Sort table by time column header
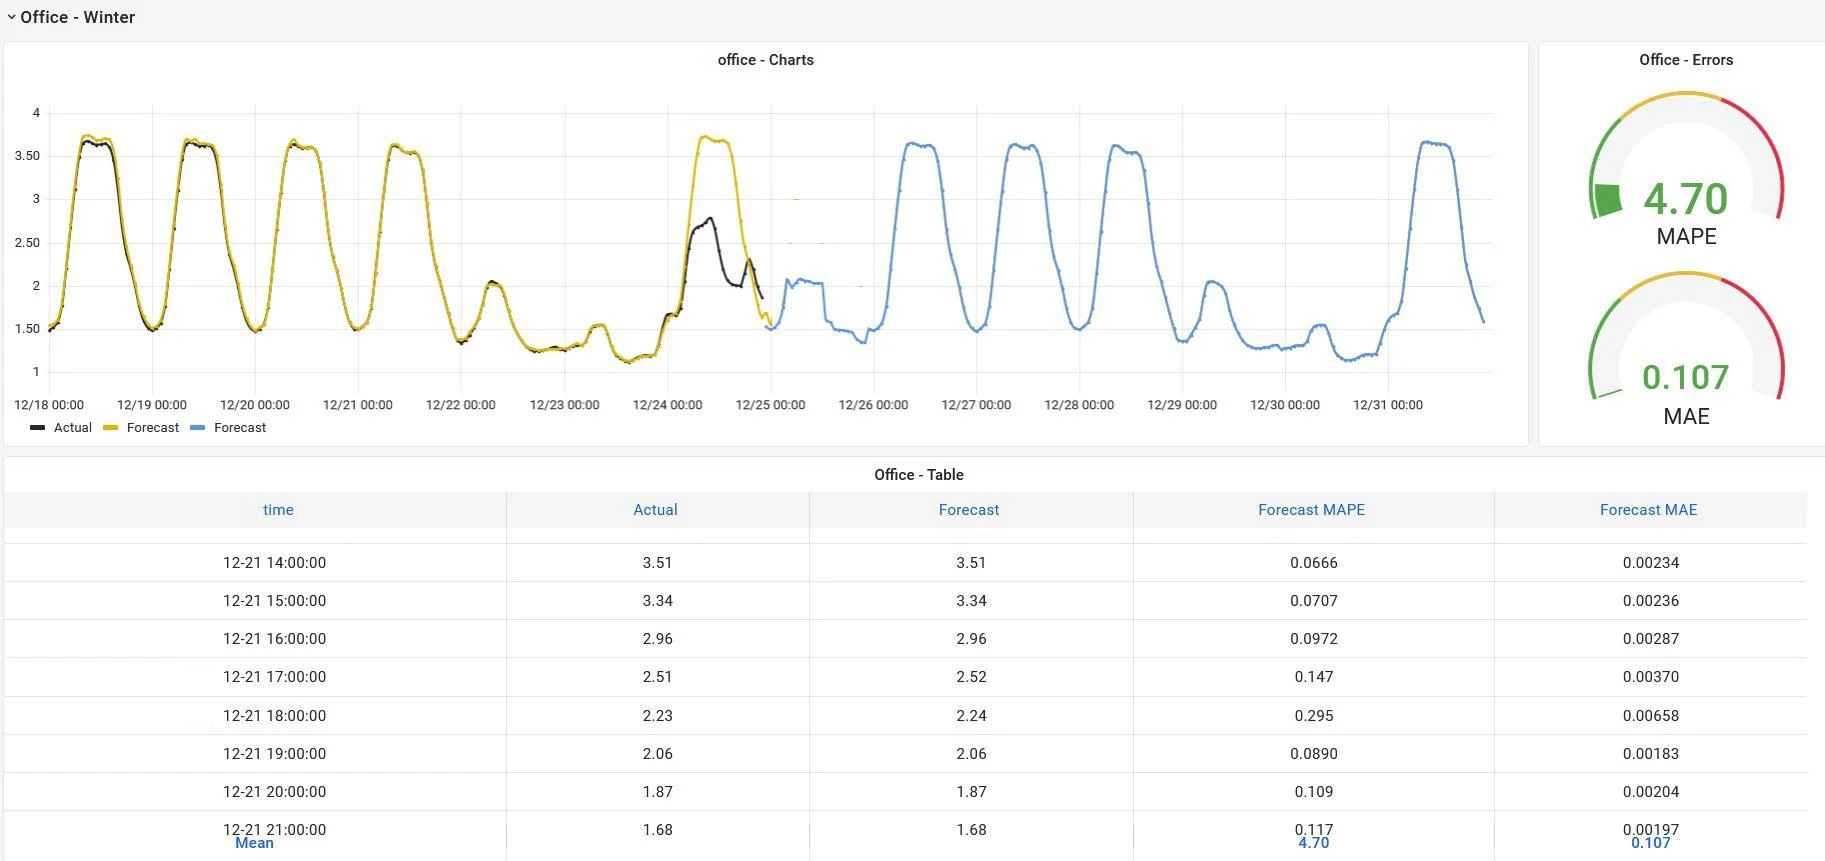This screenshot has height=861, width=1825. pyautogui.click(x=278, y=510)
